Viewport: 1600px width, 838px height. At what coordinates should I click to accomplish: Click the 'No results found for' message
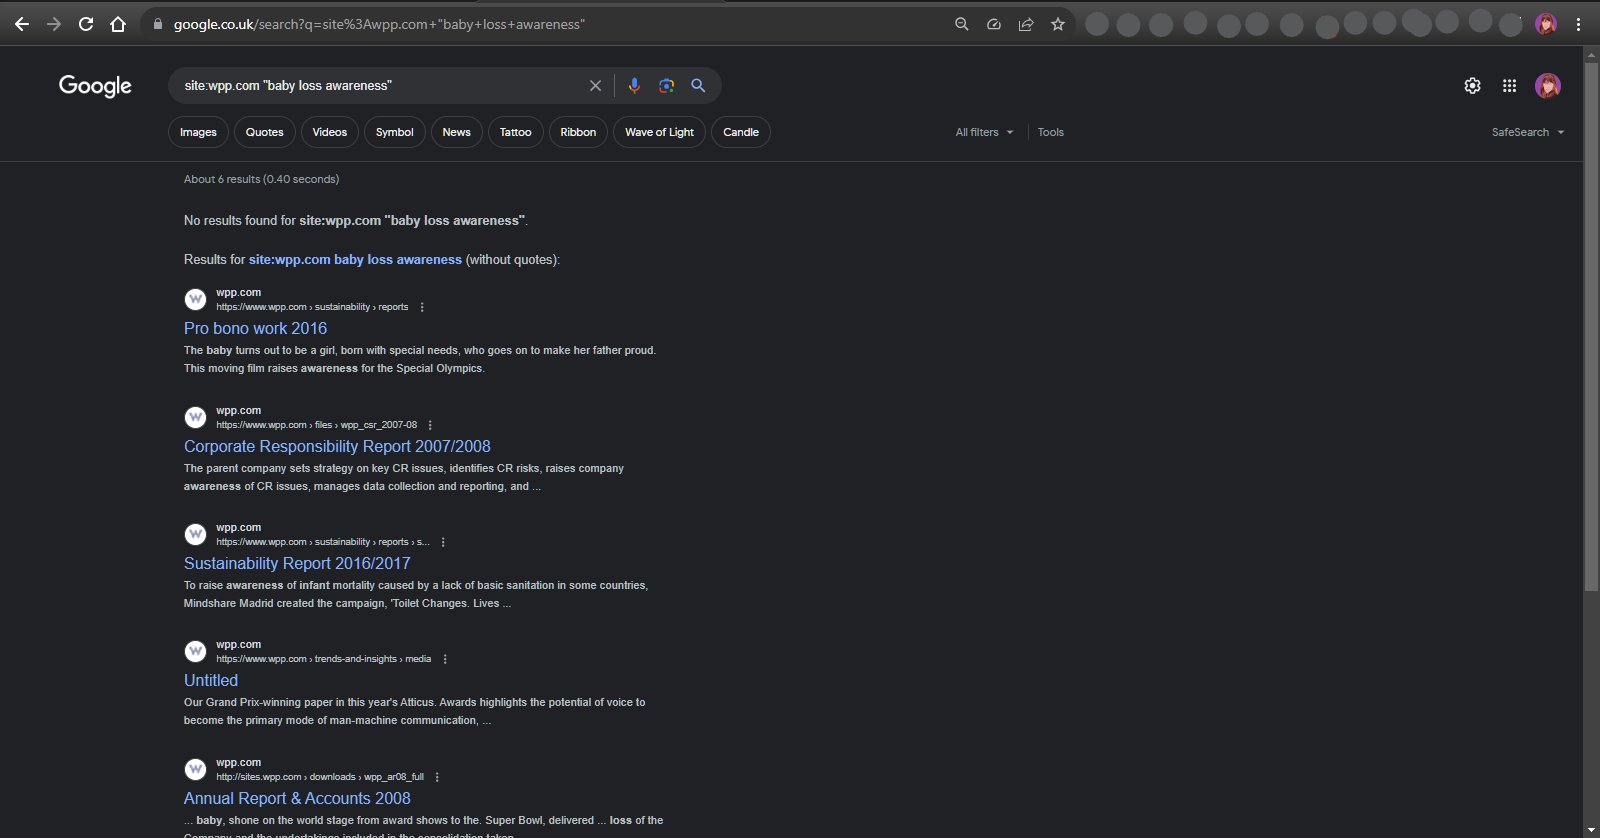click(356, 221)
